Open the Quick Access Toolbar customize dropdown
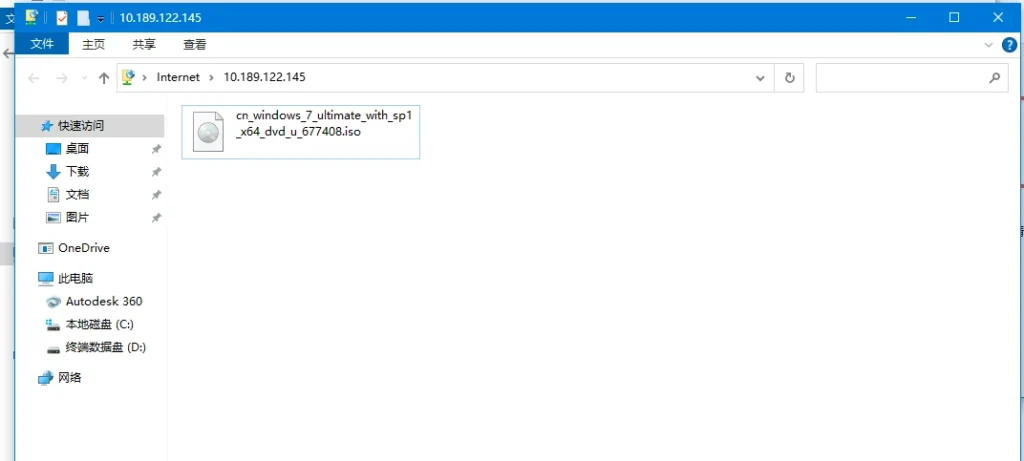Screen dimensions: 1024x461 coord(100,18)
